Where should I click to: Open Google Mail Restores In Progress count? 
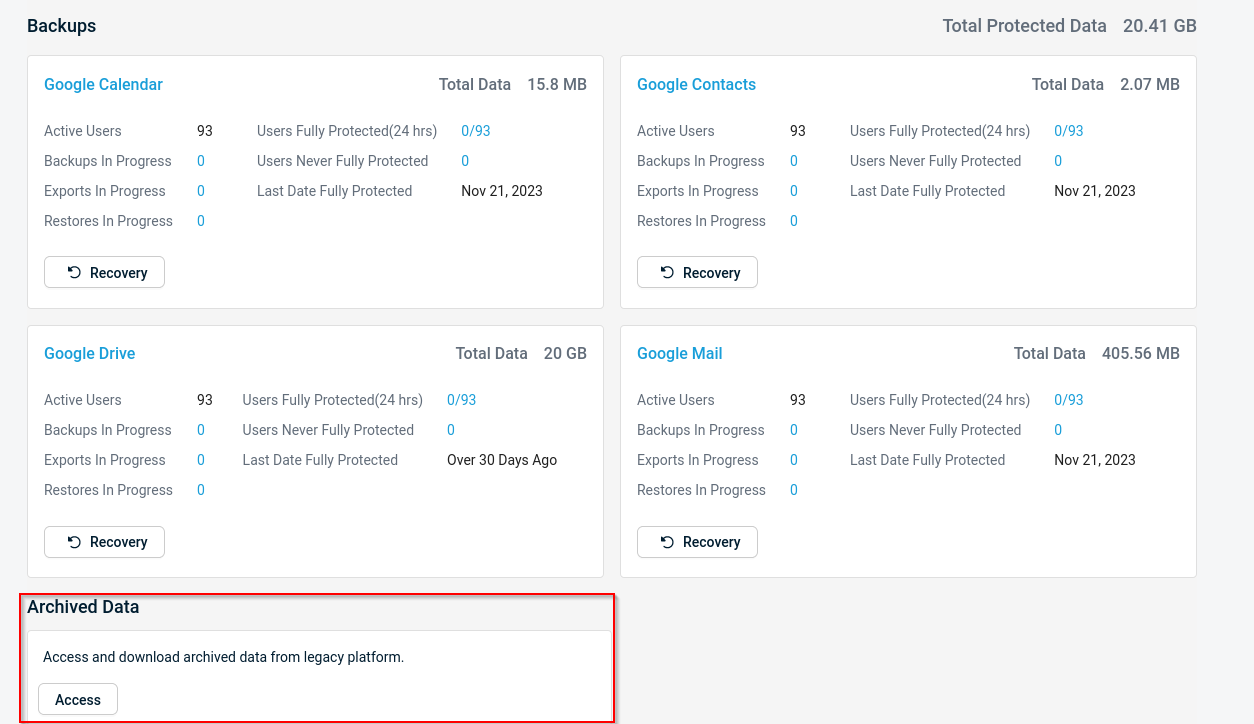(x=794, y=490)
